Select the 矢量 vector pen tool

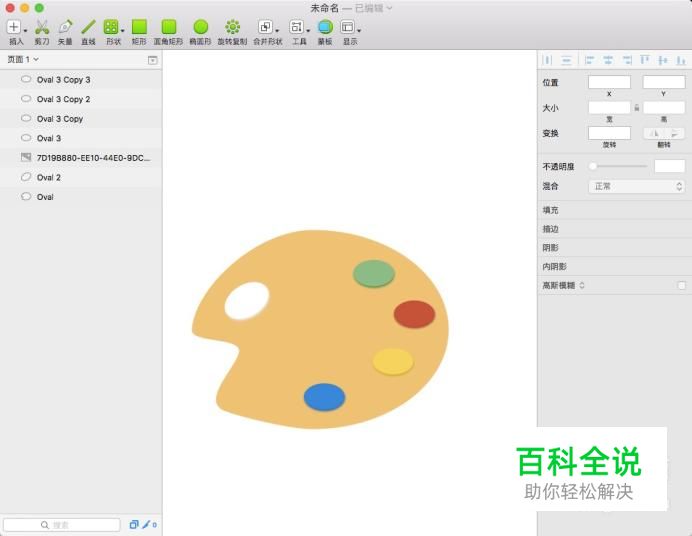65,32
